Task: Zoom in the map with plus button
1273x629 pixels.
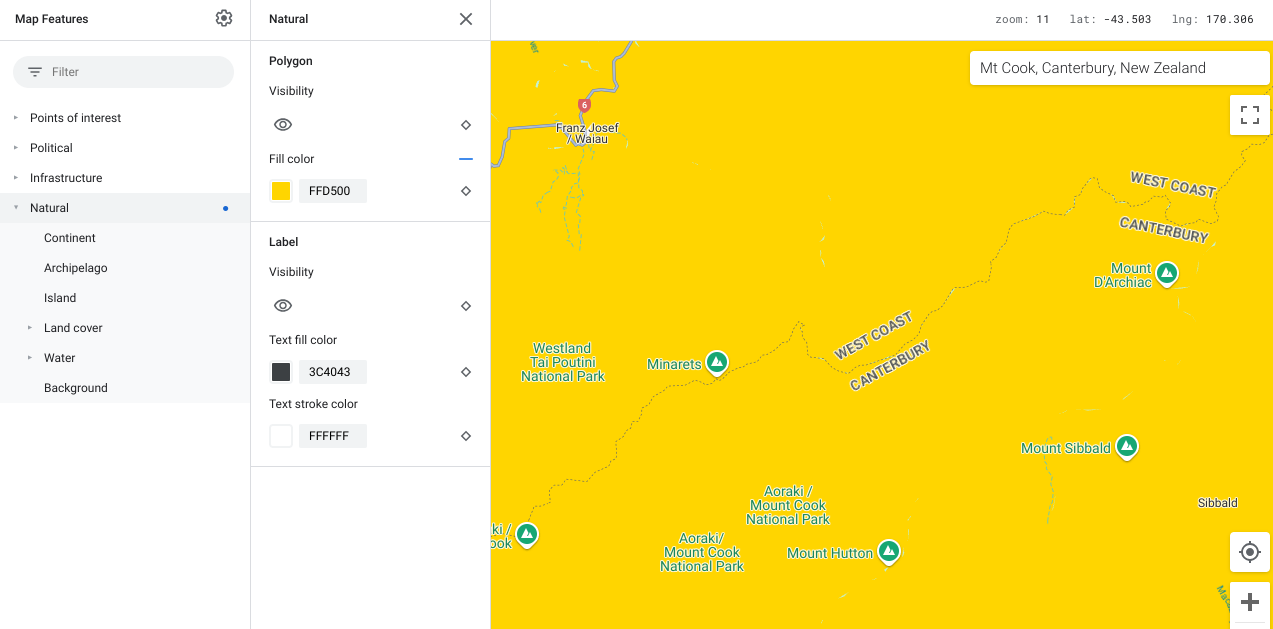Action: (x=1250, y=602)
